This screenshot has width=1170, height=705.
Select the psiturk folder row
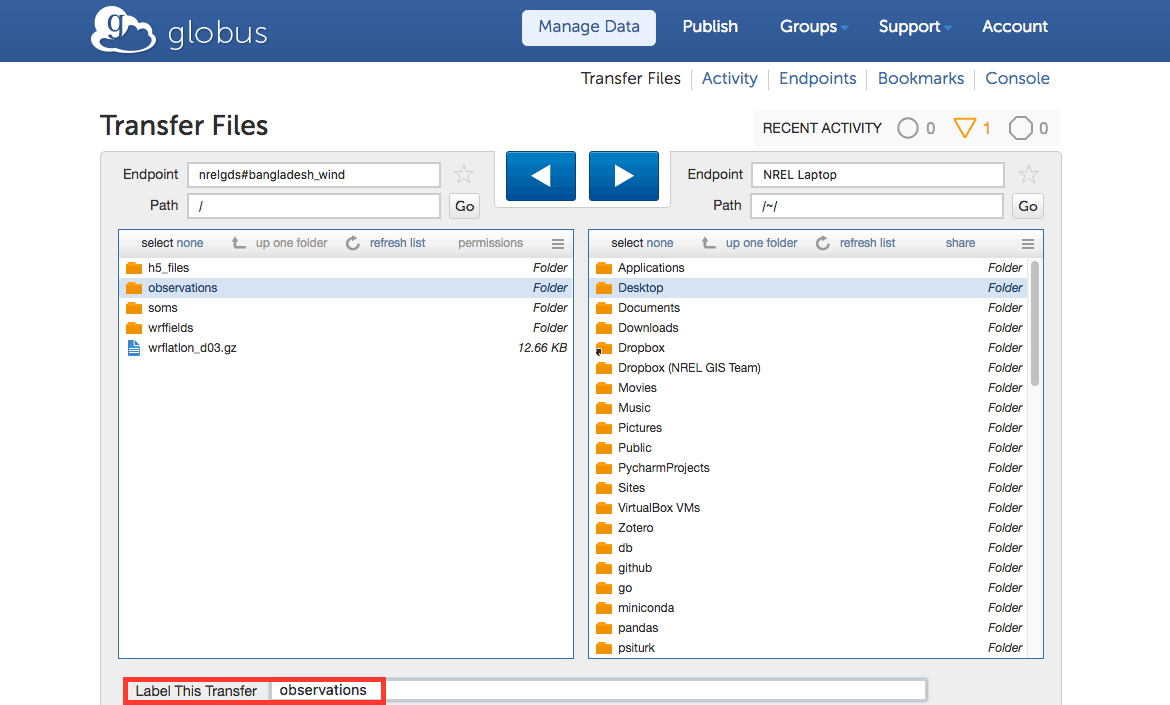click(810, 648)
